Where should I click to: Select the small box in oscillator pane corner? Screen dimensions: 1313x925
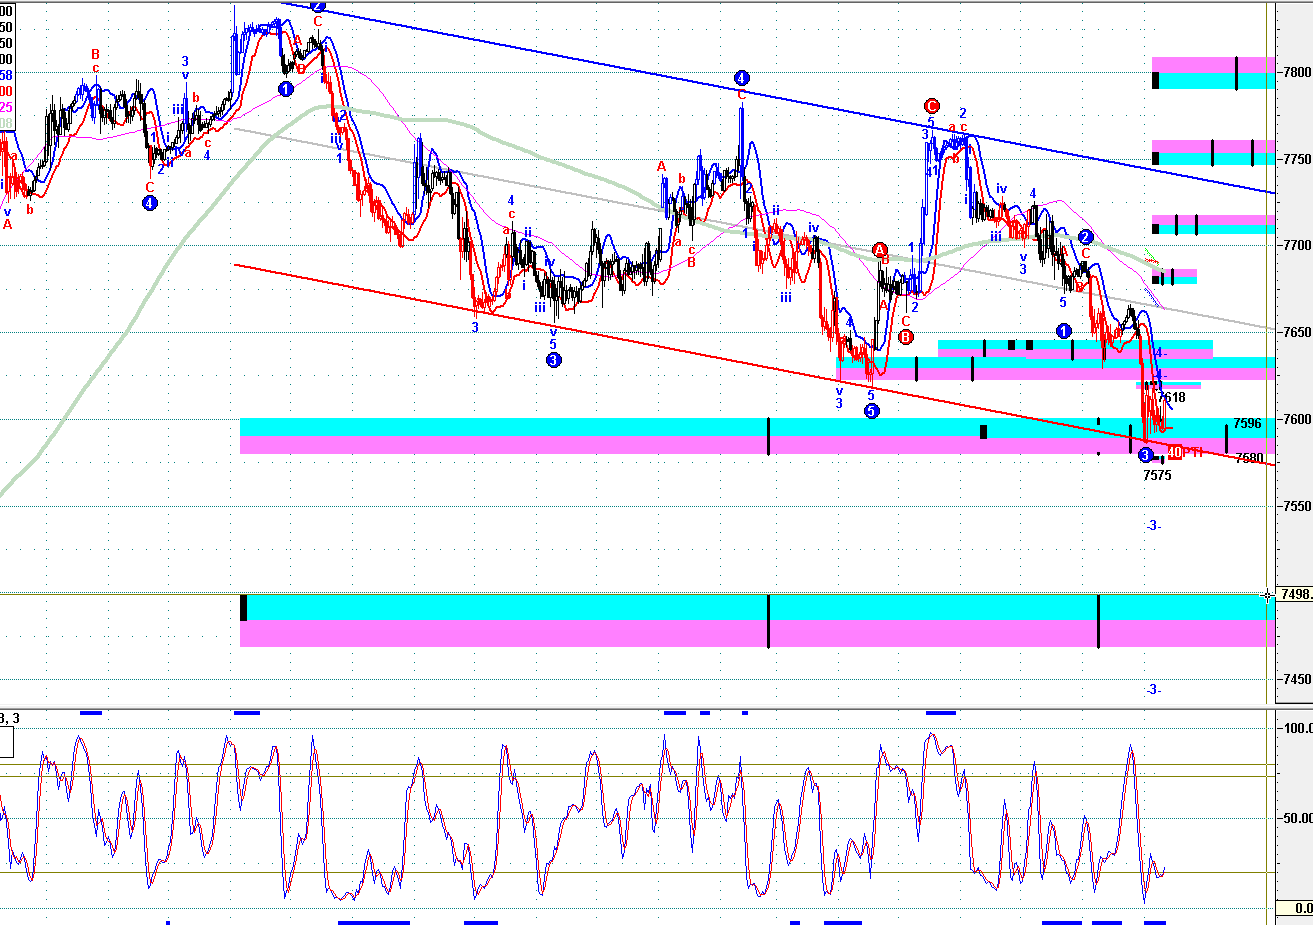click(x=7, y=742)
